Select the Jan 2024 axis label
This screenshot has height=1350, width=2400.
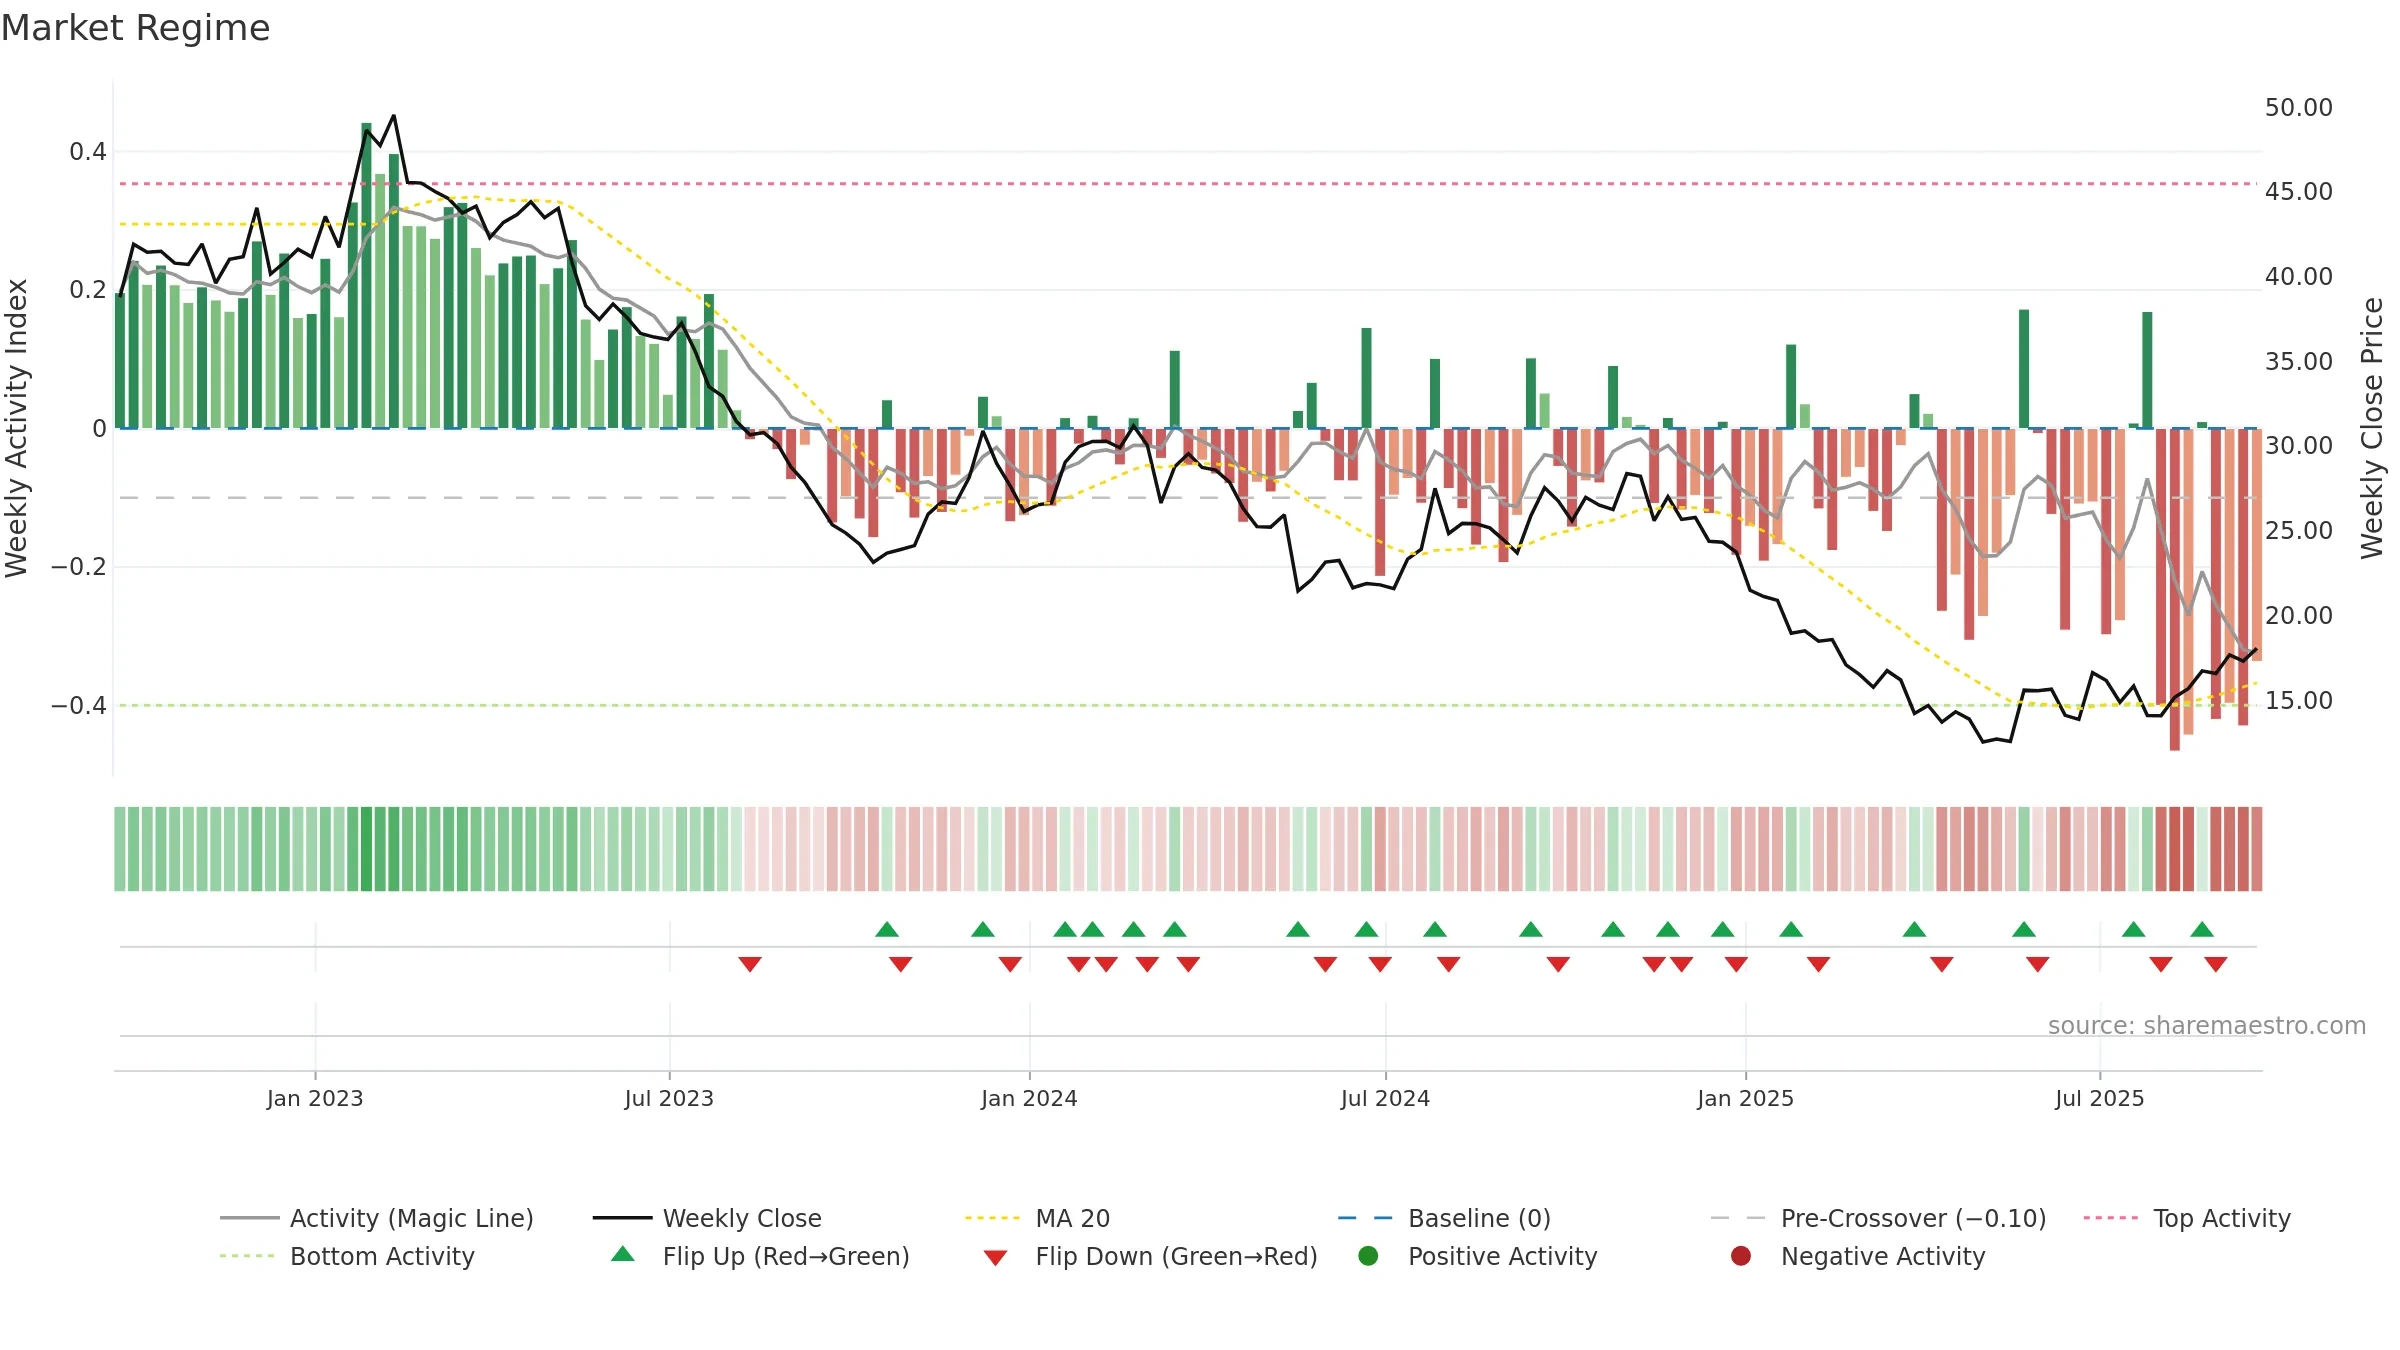1029,1098
